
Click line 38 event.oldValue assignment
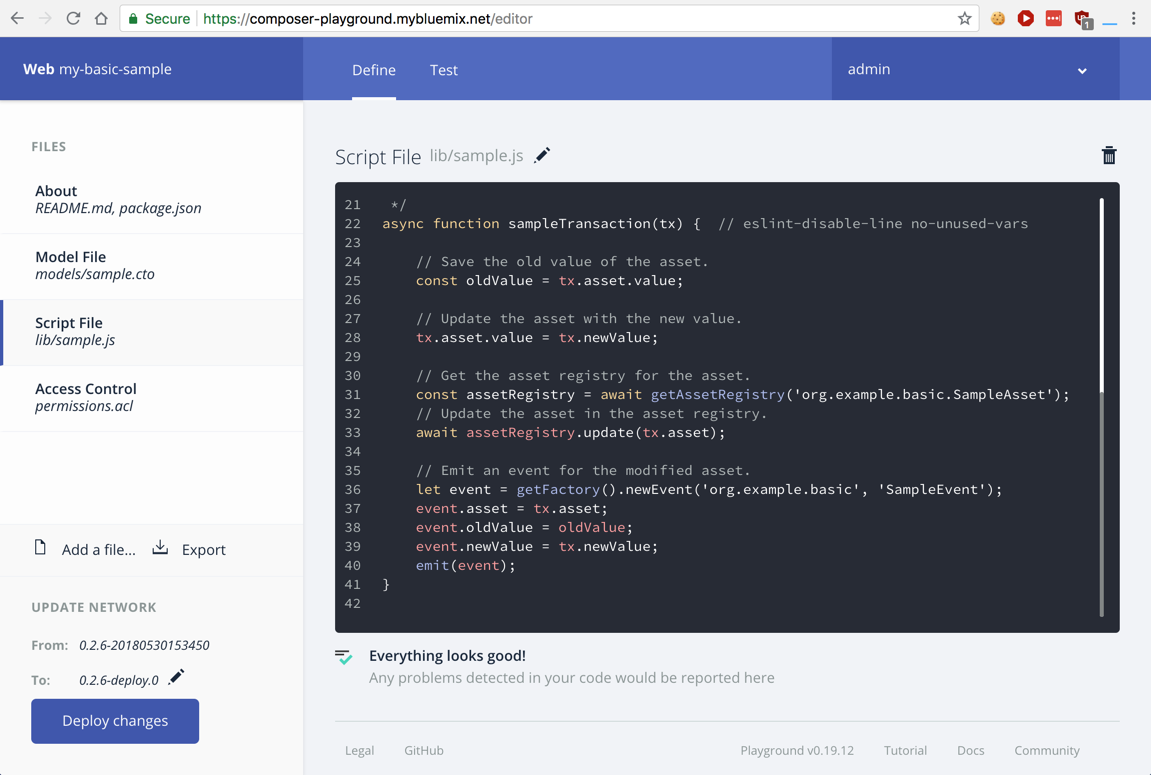pos(524,527)
